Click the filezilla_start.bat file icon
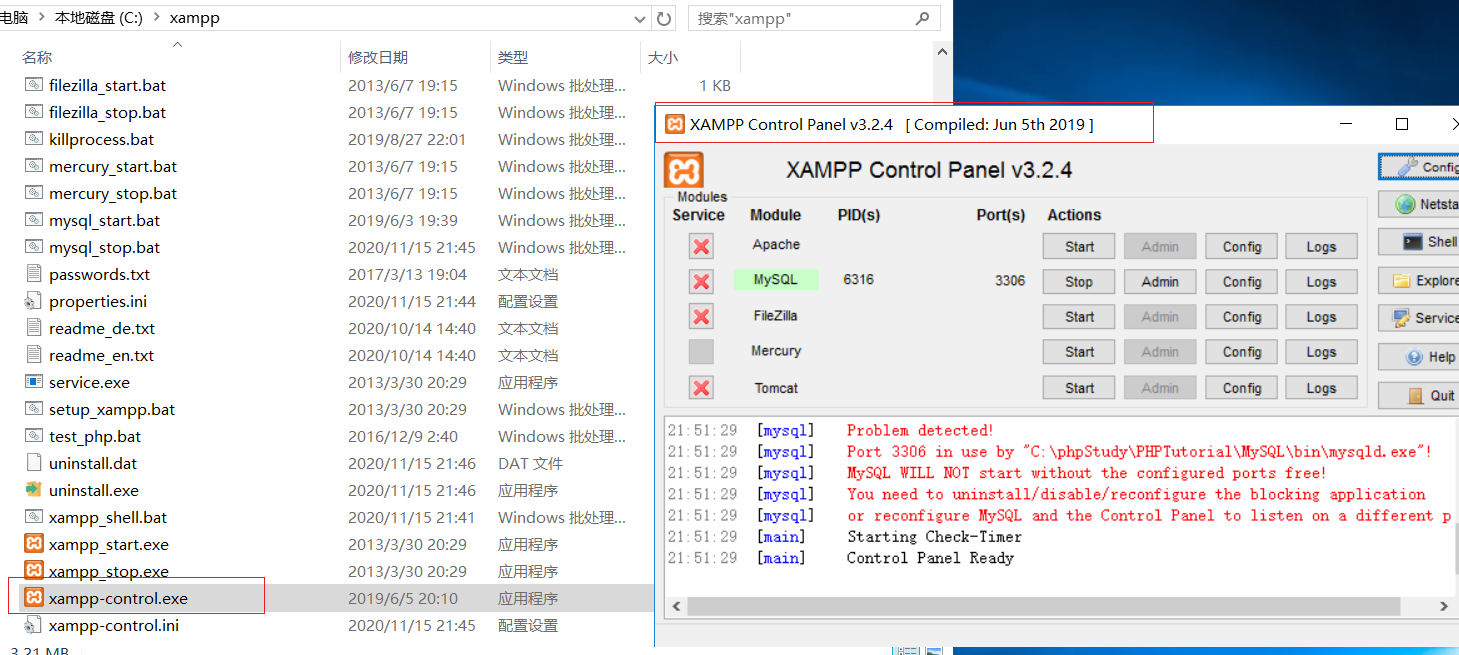This screenshot has height=655, width=1459. (34, 86)
